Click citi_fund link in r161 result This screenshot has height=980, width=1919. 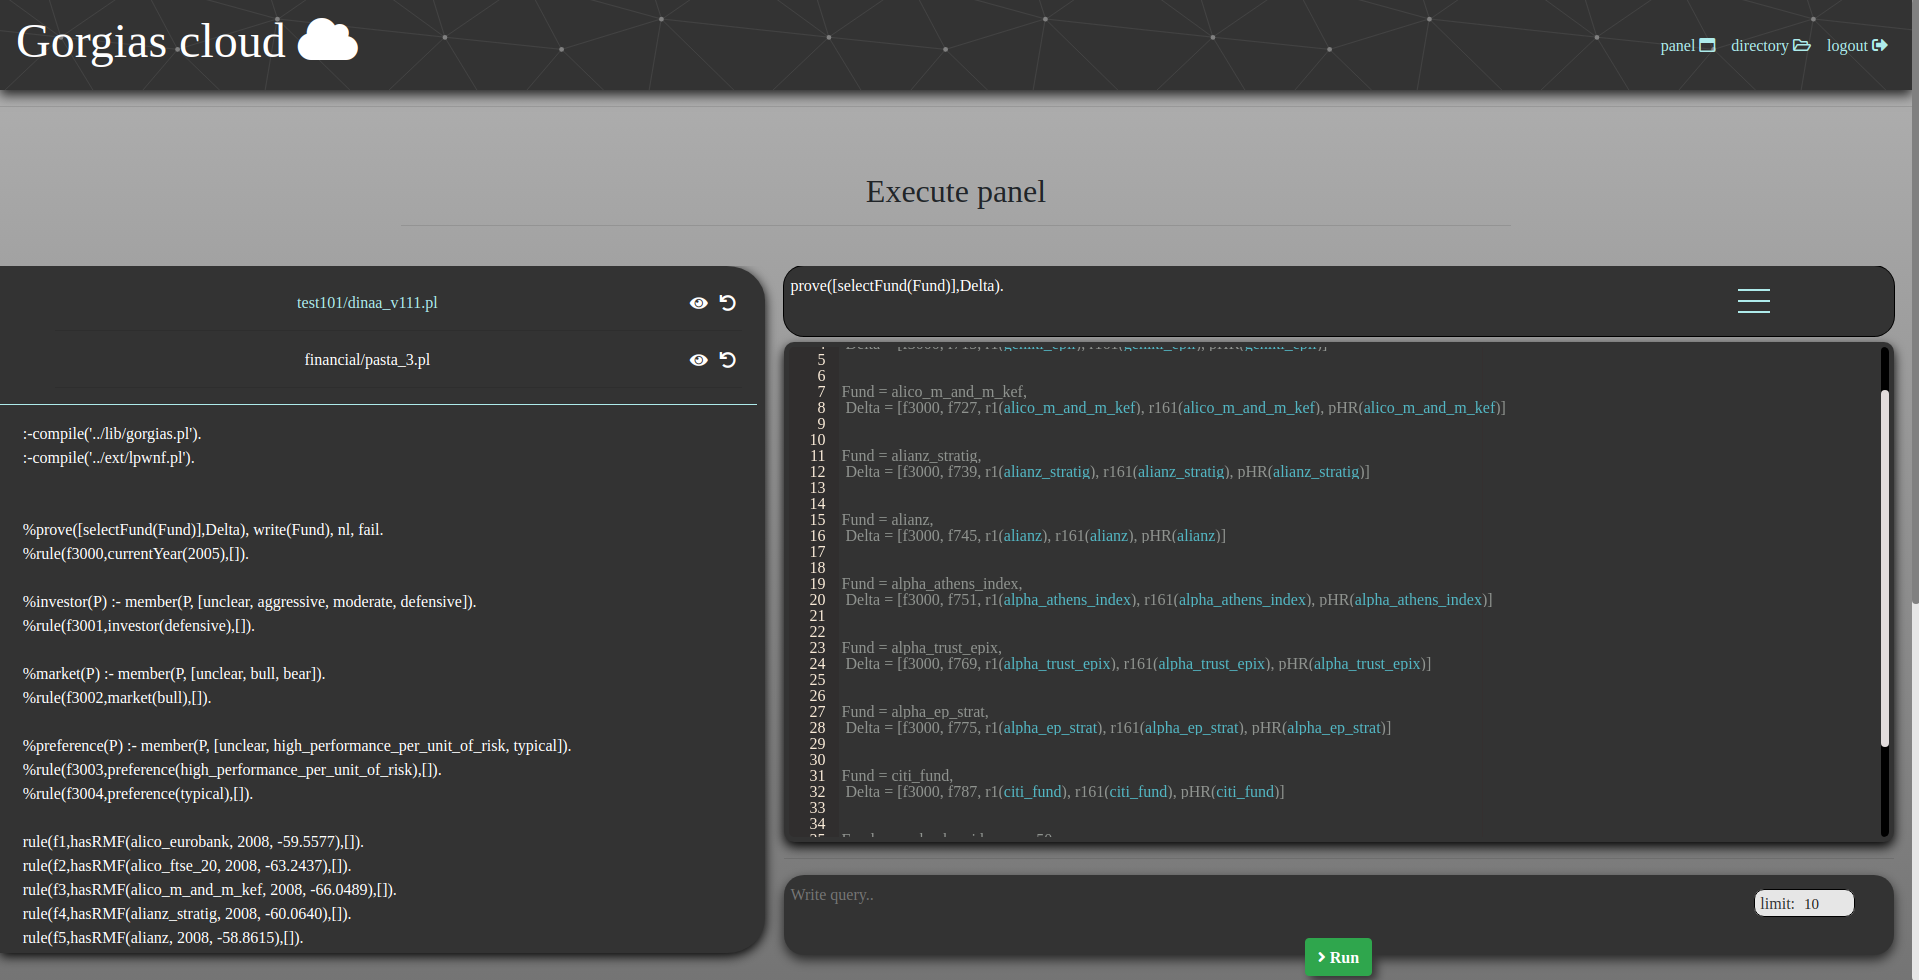(1139, 792)
